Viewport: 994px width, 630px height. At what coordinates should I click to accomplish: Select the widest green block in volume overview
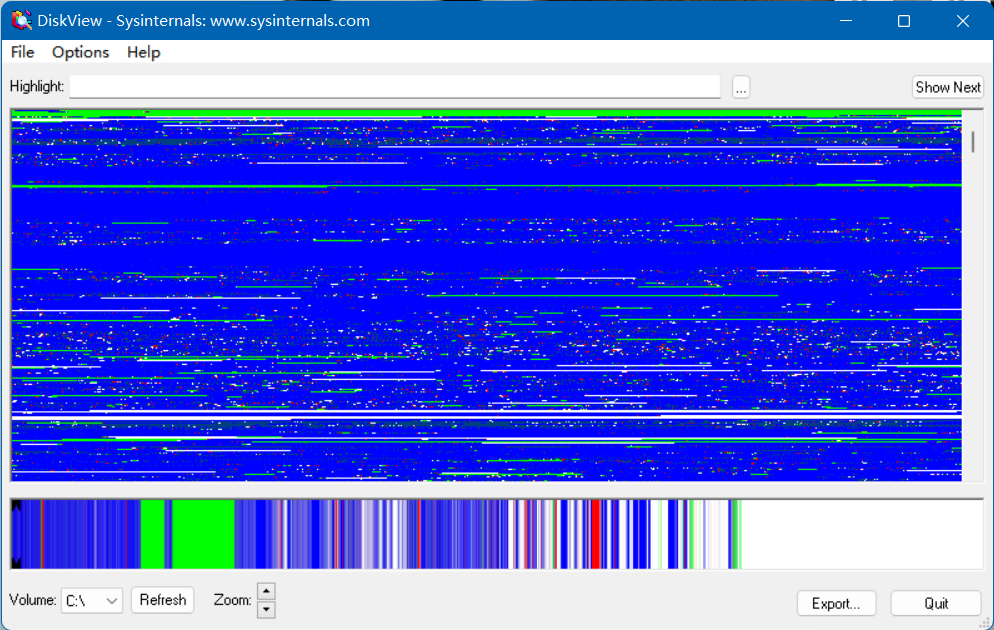pos(203,534)
